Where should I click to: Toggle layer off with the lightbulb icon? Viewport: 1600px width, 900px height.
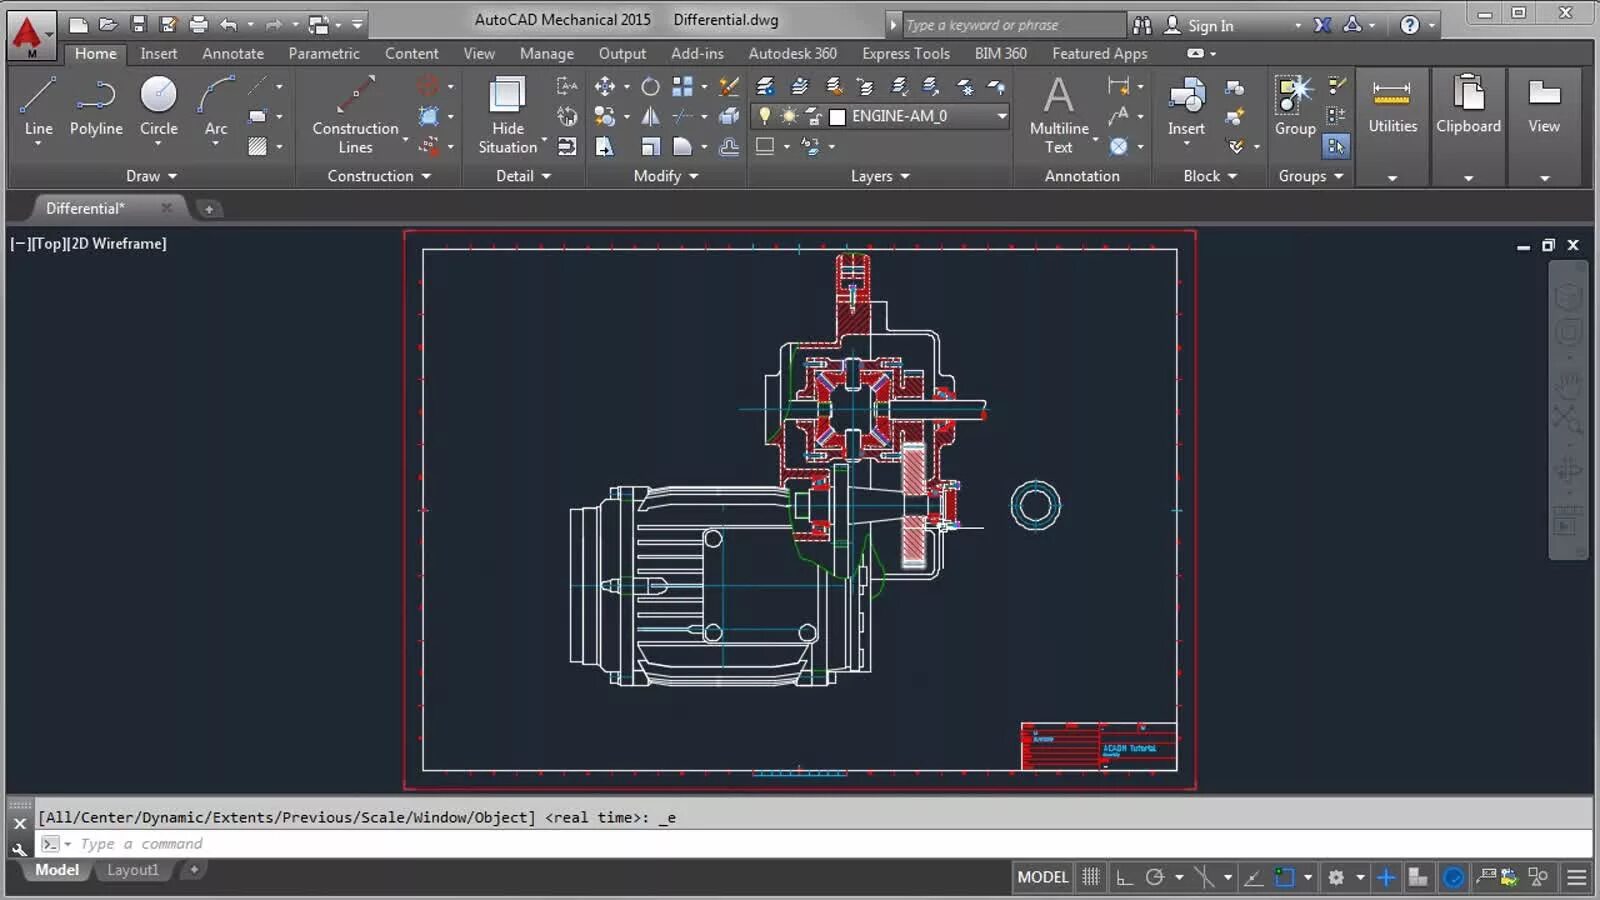coord(766,116)
